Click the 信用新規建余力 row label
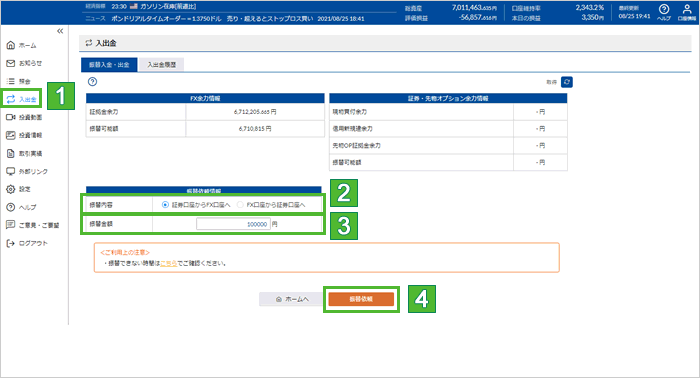 tap(352, 129)
